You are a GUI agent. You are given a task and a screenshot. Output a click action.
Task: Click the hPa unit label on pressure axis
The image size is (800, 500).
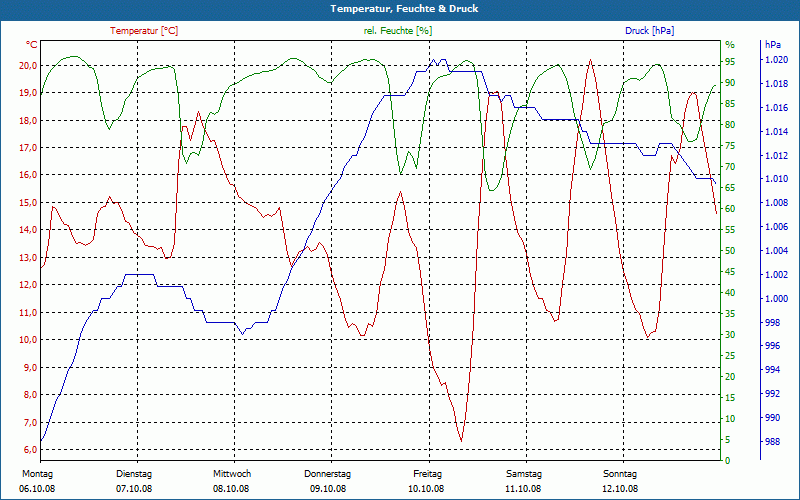(x=773, y=45)
